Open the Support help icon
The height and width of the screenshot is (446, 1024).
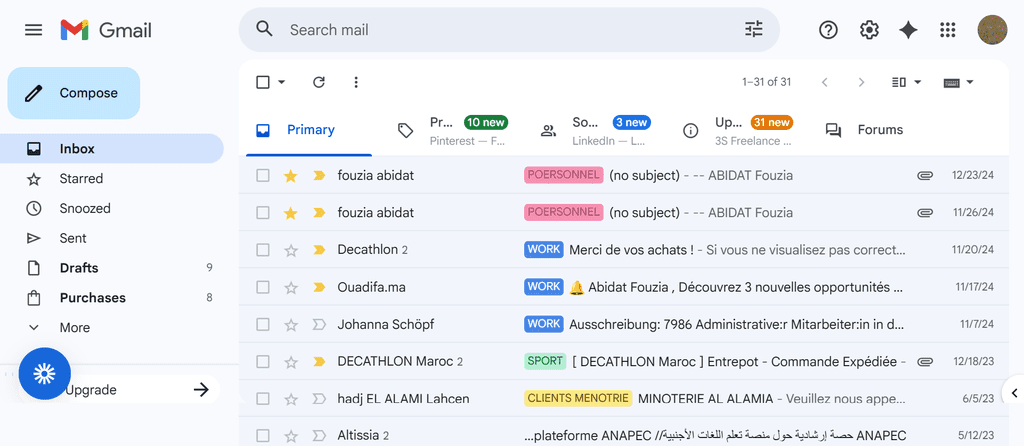click(x=828, y=30)
